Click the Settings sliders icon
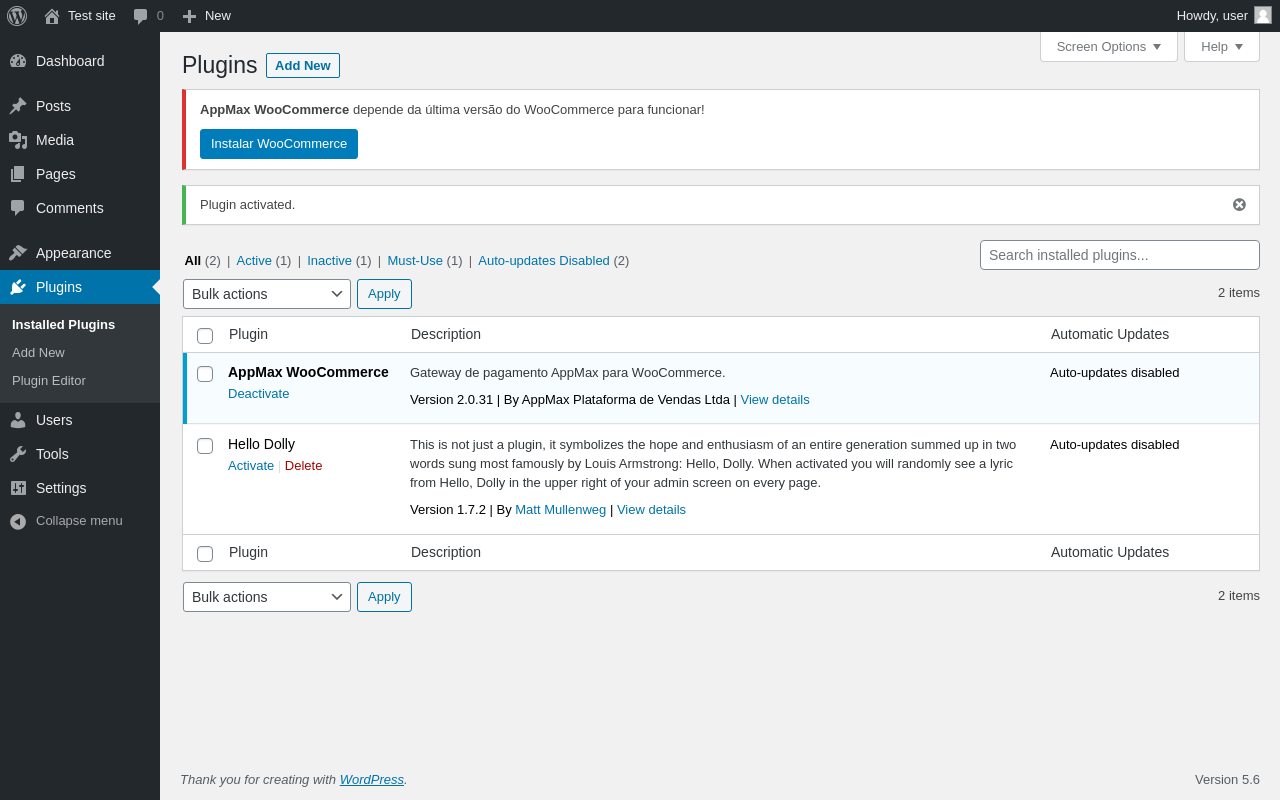 pyautogui.click(x=18, y=488)
